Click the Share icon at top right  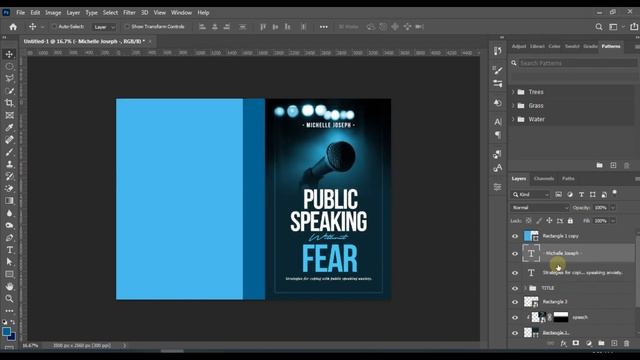point(634,27)
